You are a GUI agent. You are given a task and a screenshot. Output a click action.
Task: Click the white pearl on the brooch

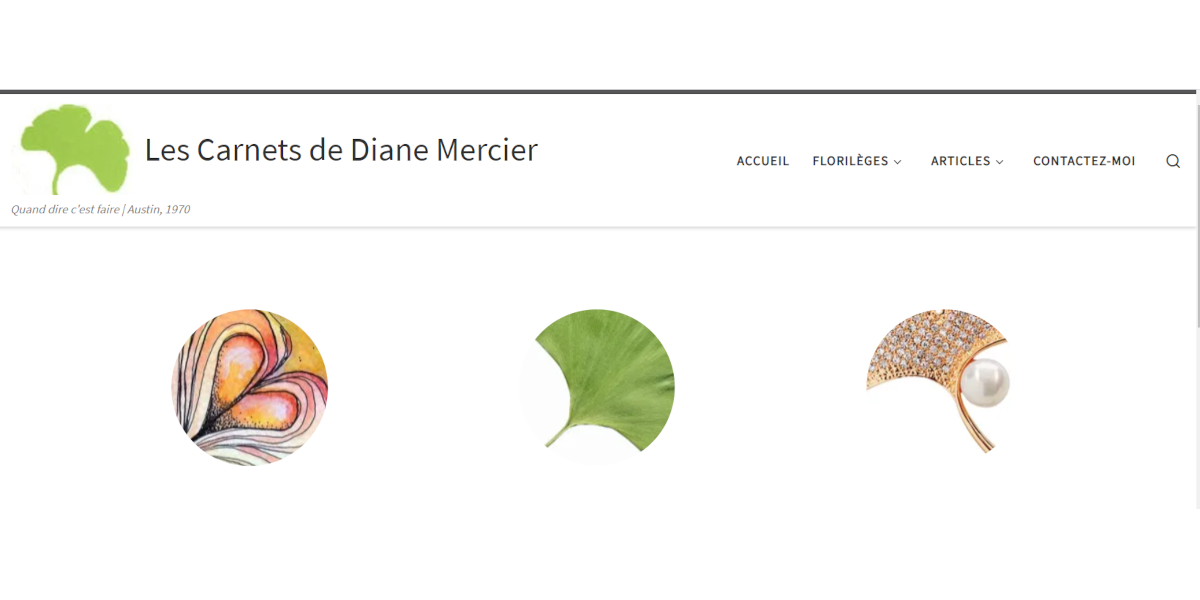(985, 384)
